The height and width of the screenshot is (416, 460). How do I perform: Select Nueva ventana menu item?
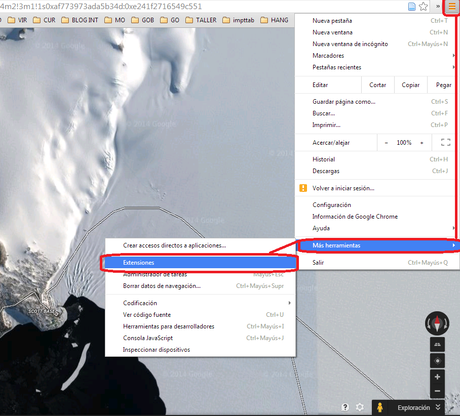(x=375, y=32)
